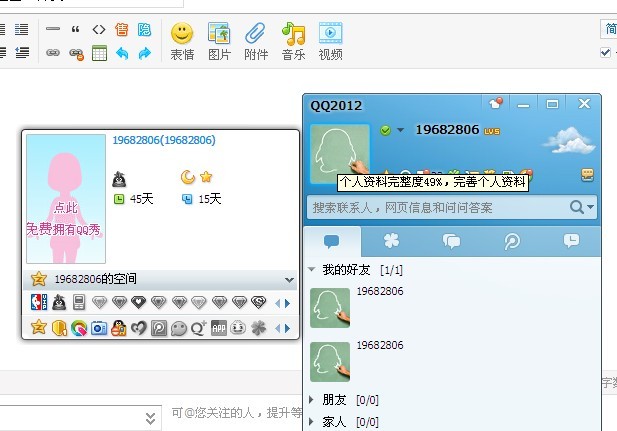
Task: Insert a video via 视频
Action: point(331,42)
